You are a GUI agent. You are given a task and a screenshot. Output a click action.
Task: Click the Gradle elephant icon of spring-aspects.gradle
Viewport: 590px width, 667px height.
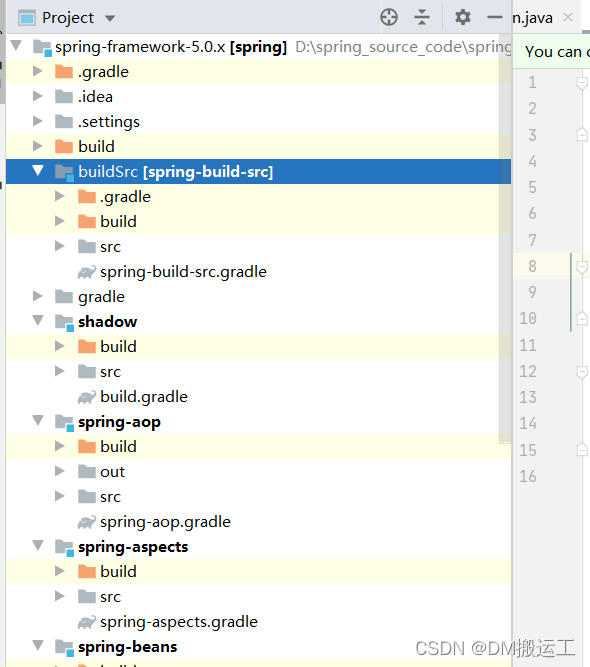pos(87,622)
